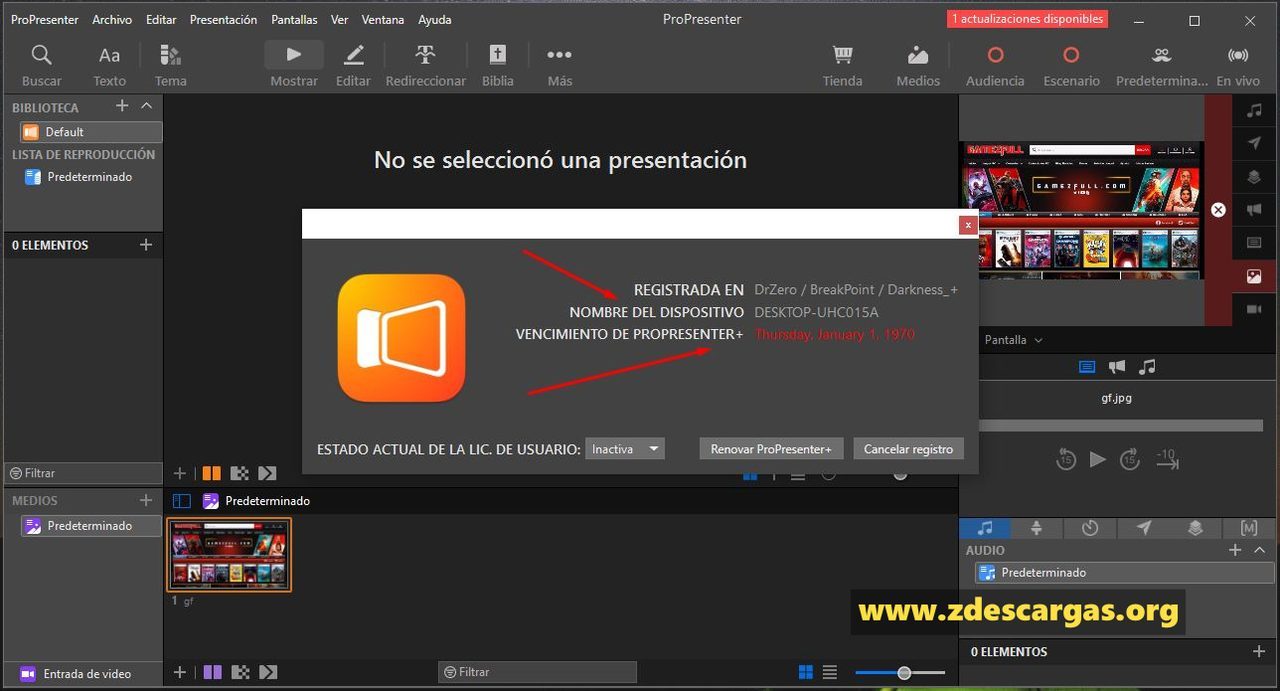Open the Predetermina... look selector
The image size is (1280, 691).
click(1161, 66)
